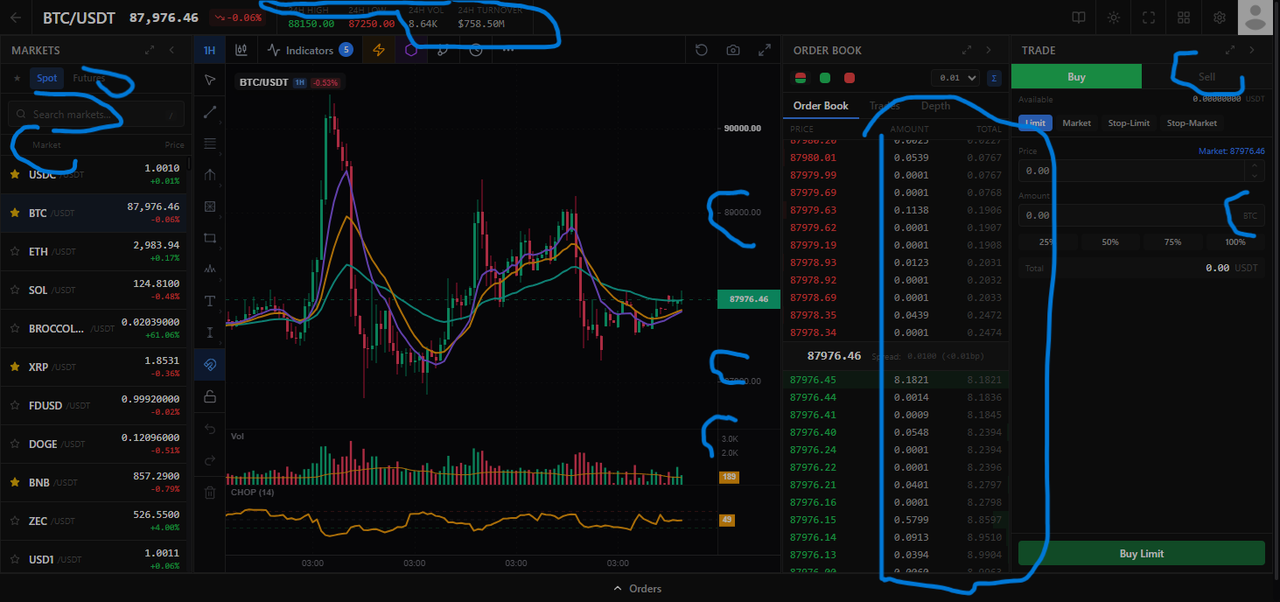This screenshot has height=602, width=1280.
Task: Toggle the sigma cumulative total button
Action: tap(994, 78)
